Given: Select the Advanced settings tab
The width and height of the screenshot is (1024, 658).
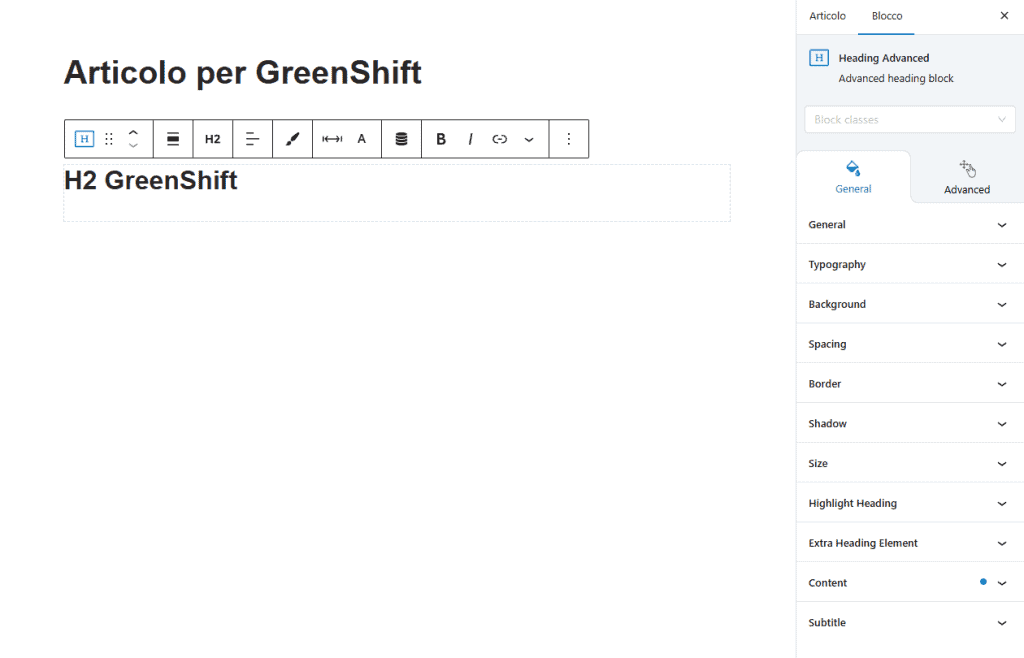Looking at the screenshot, I should [967, 177].
